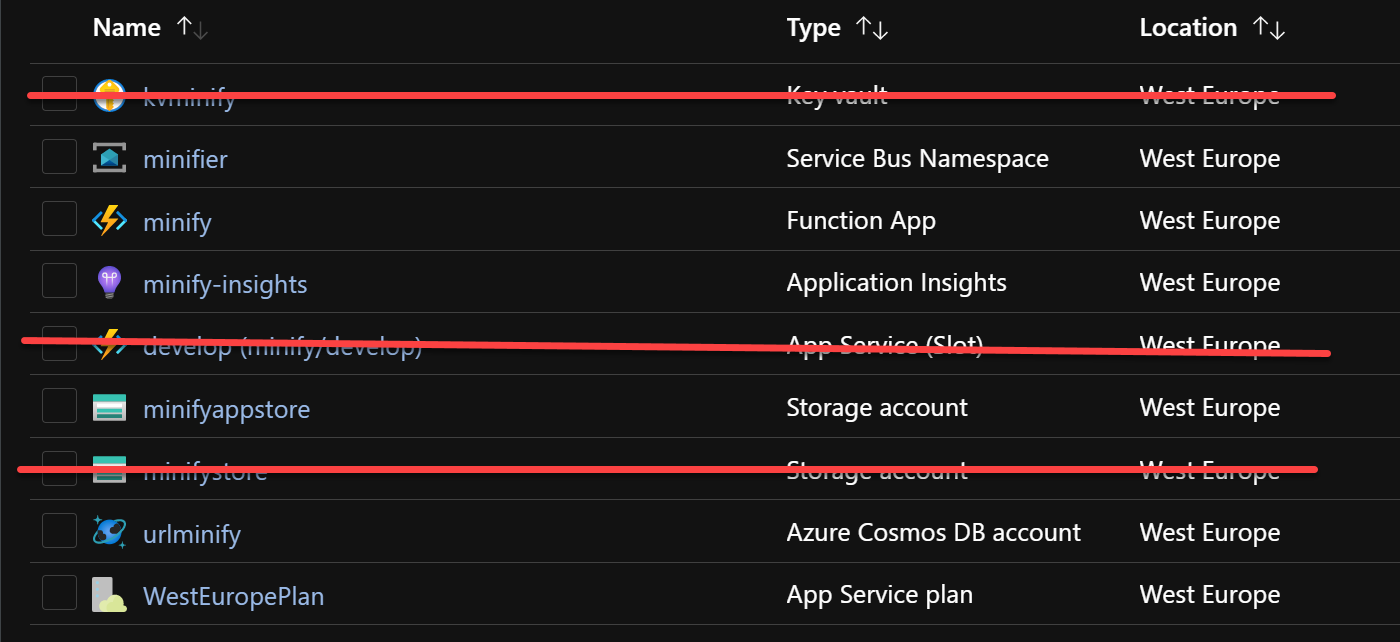Open the minifyappstore storage account
The height and width of the screenshot is (642, 1400).
click(226, 407)
